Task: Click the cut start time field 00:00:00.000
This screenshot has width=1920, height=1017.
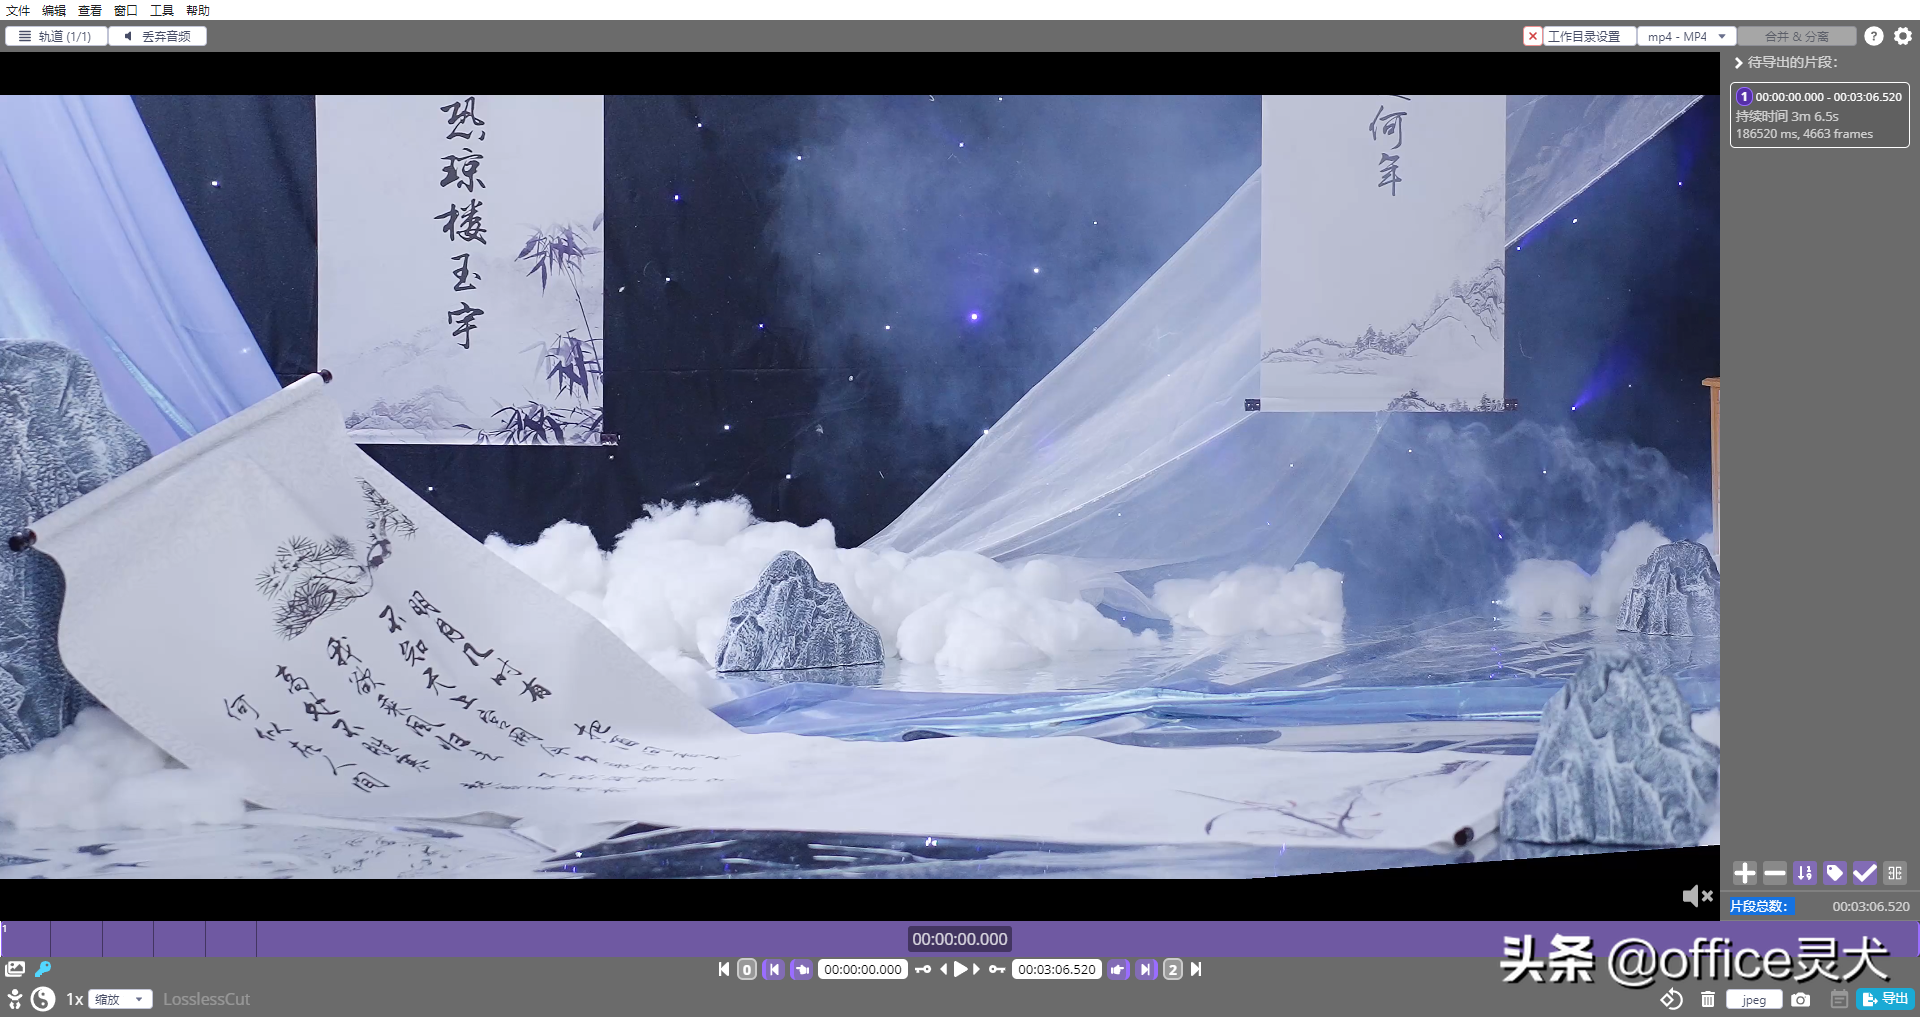Action: click(863, 969)
